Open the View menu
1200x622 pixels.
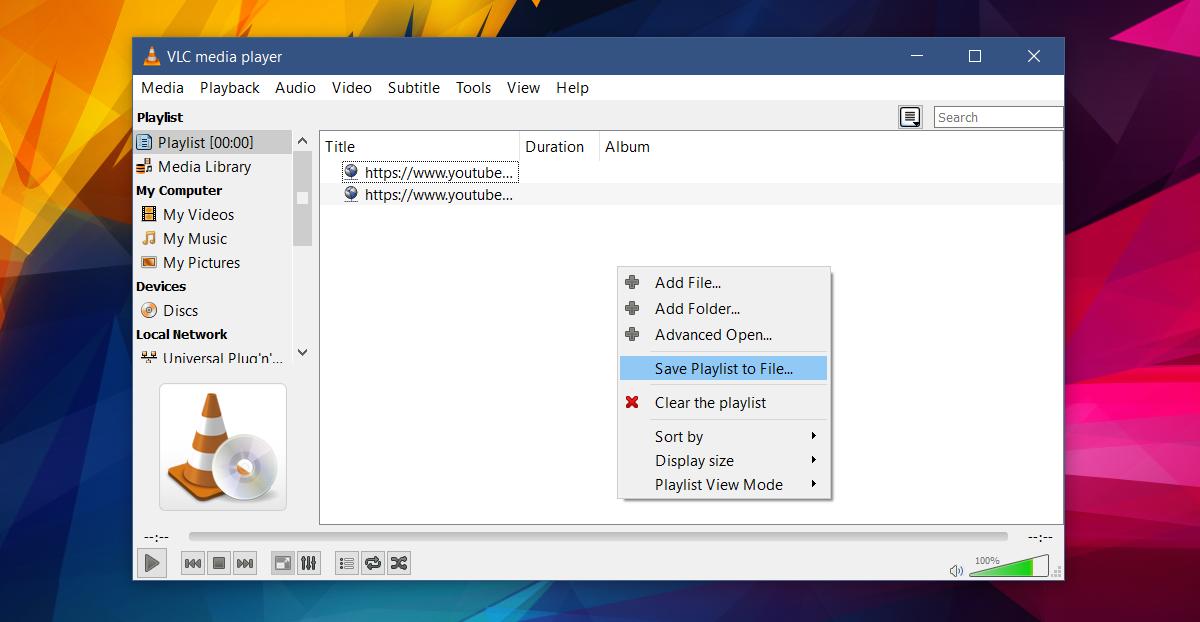523,88
